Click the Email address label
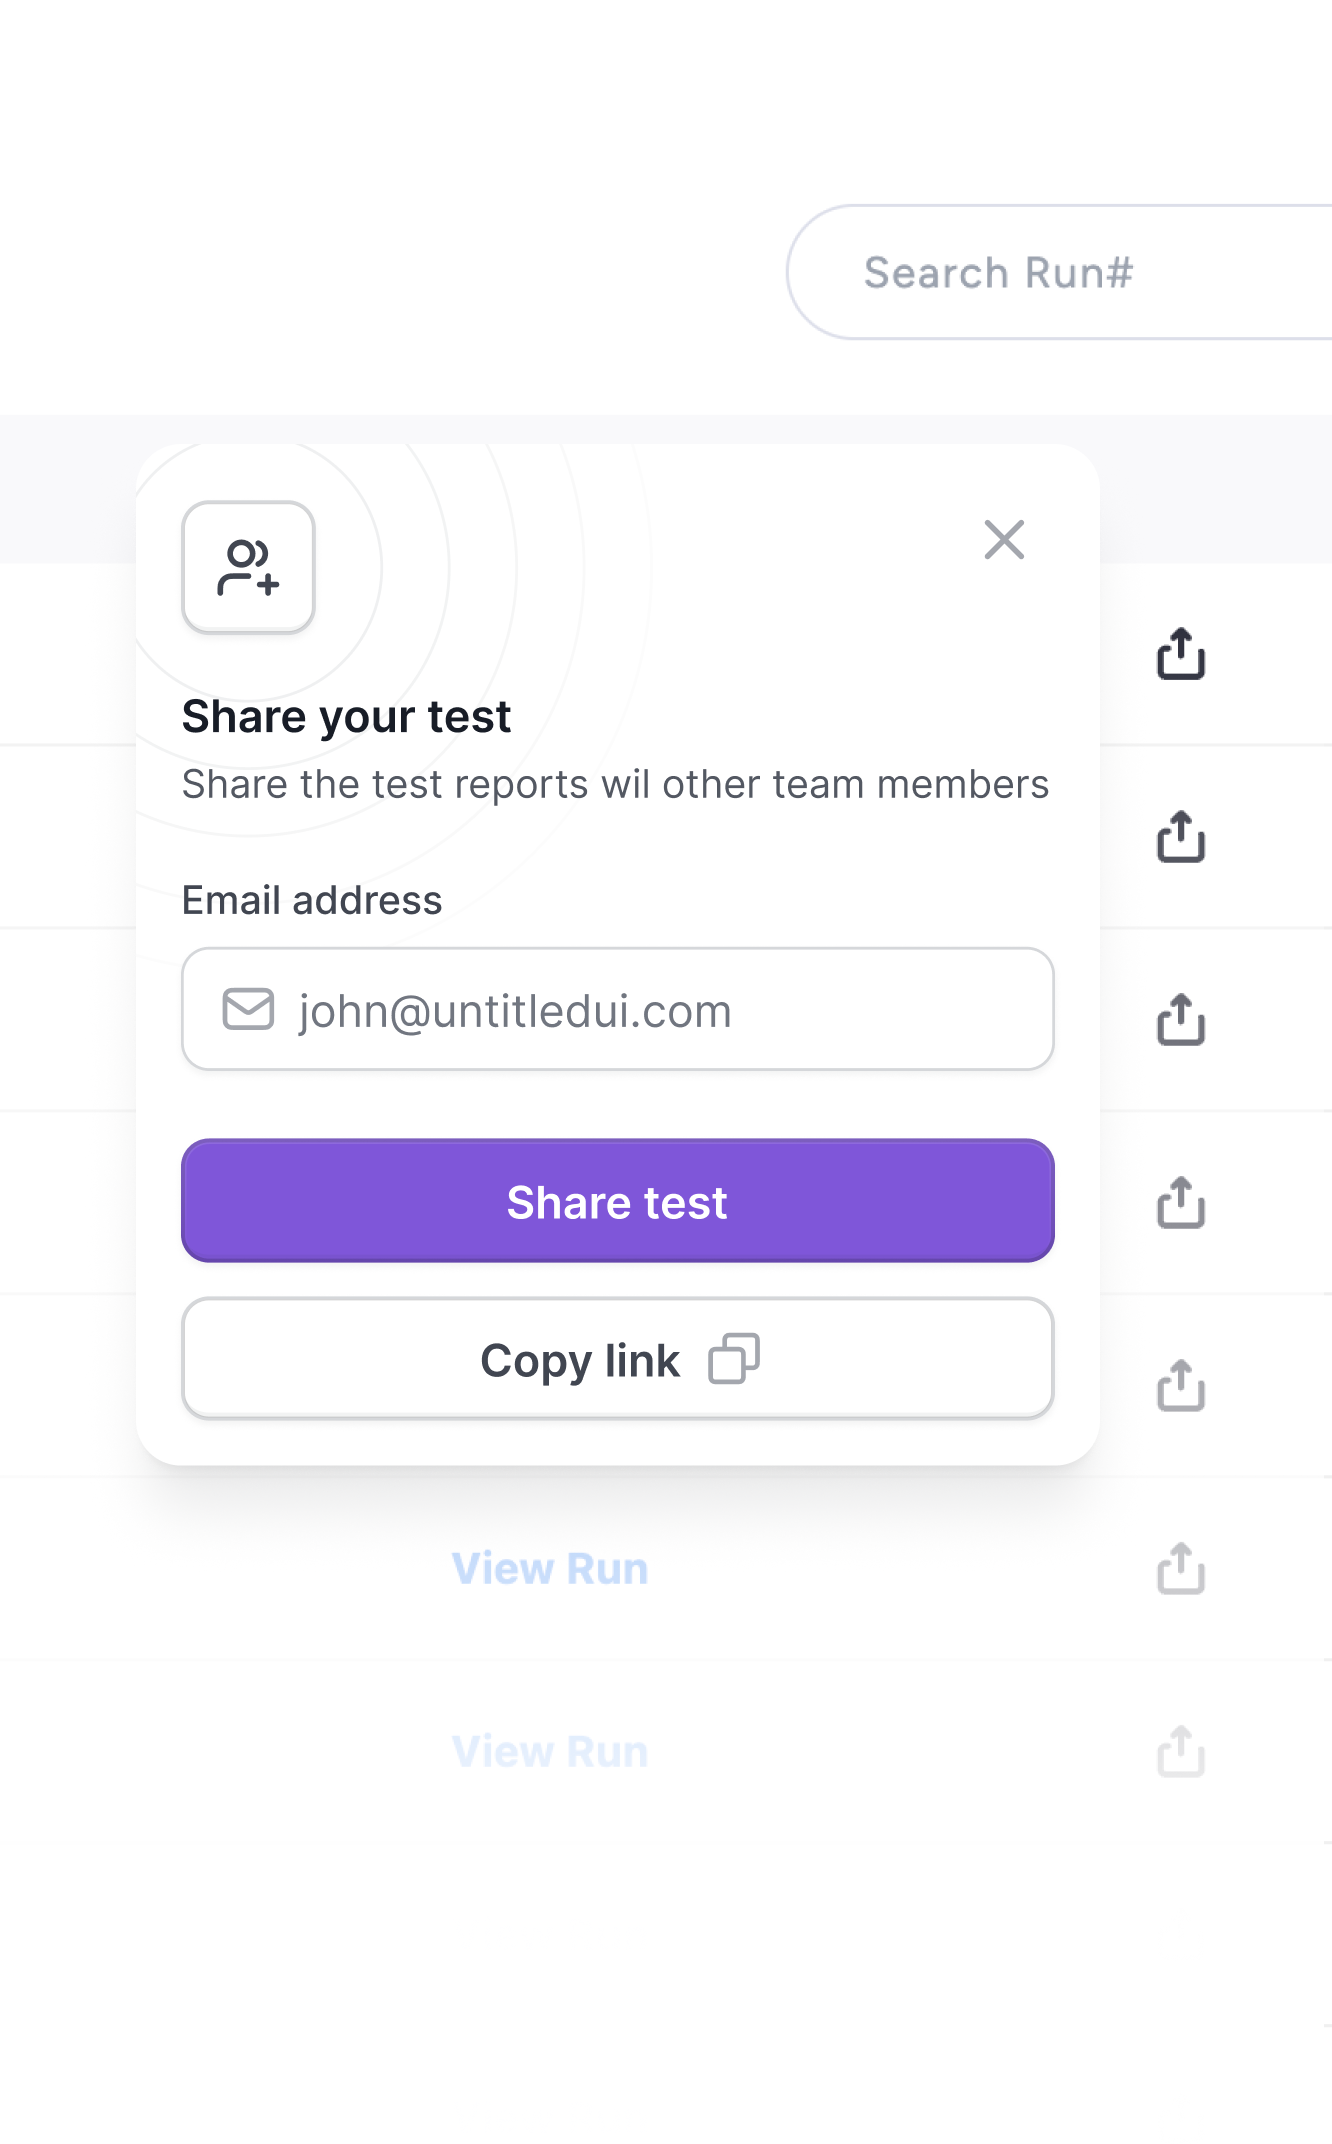The height and width of the screenshot is (2144, 1332). tap(312, 900)
